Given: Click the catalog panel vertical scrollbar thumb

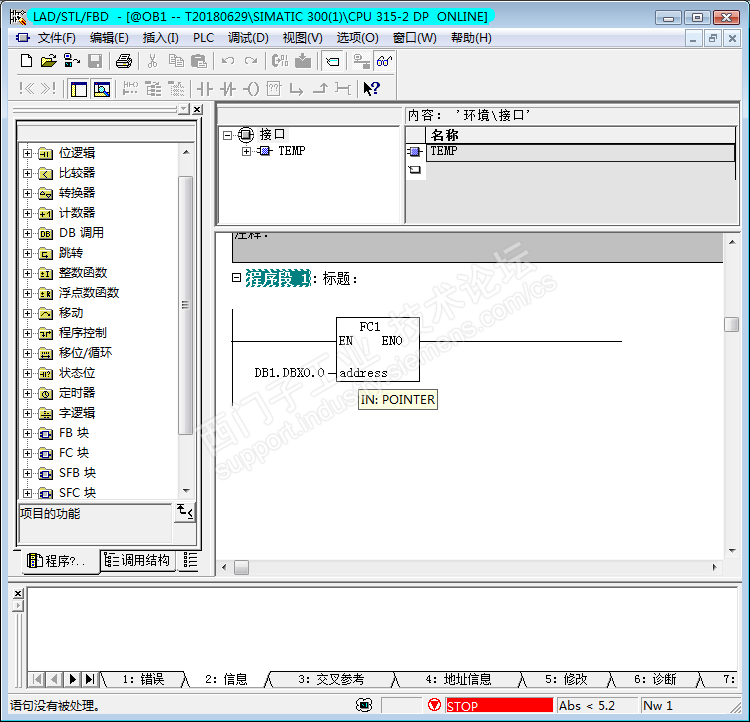Looking at the screenshot, I should pos(186,305).
